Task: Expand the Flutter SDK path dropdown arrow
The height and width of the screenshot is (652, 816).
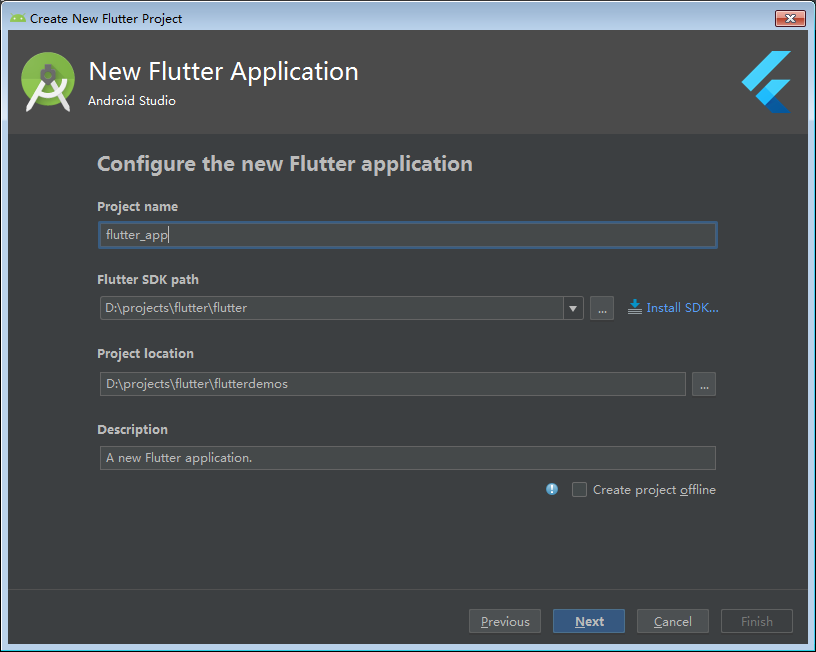Action: click(573, 308)
